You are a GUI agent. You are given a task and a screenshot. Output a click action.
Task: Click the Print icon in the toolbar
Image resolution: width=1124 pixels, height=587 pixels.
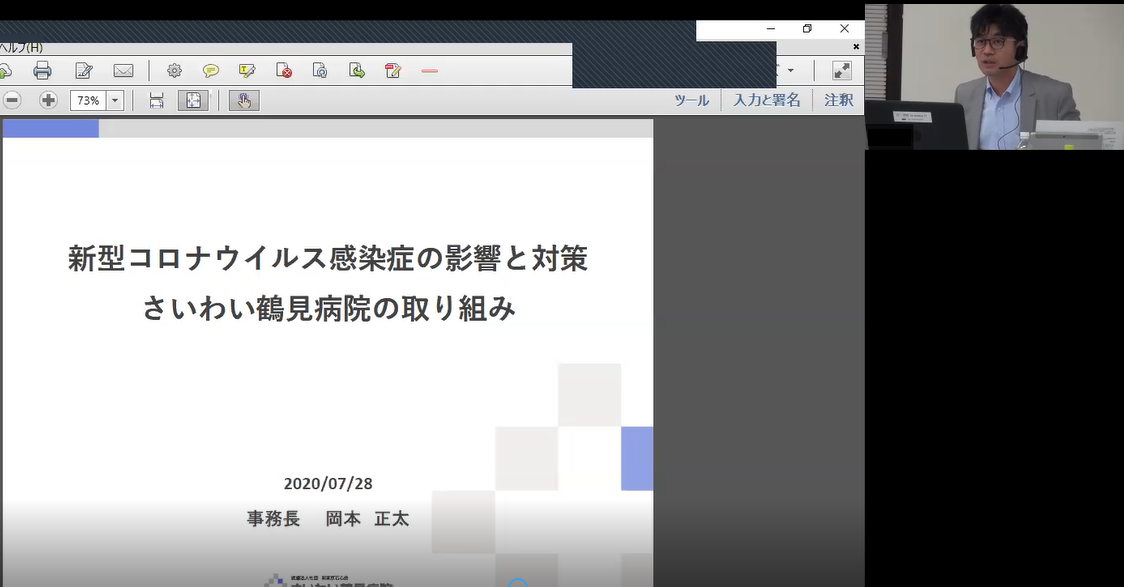pyautogui.click(x=42, y=70)
